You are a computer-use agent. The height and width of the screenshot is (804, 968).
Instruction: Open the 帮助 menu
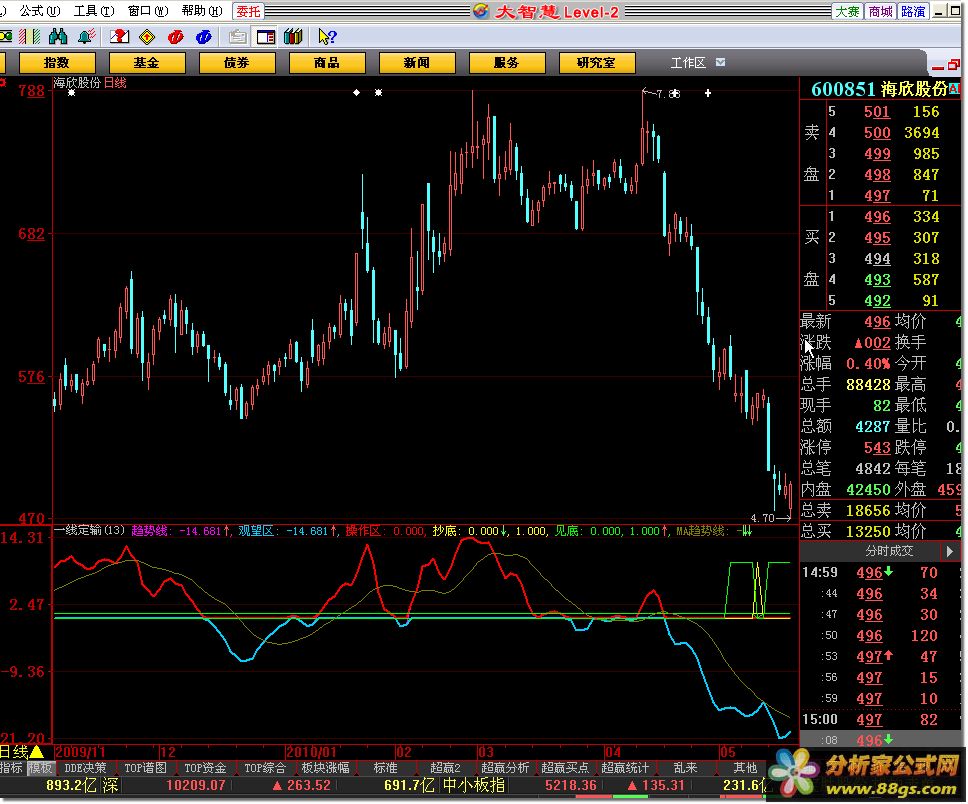[x=202, y=11]
